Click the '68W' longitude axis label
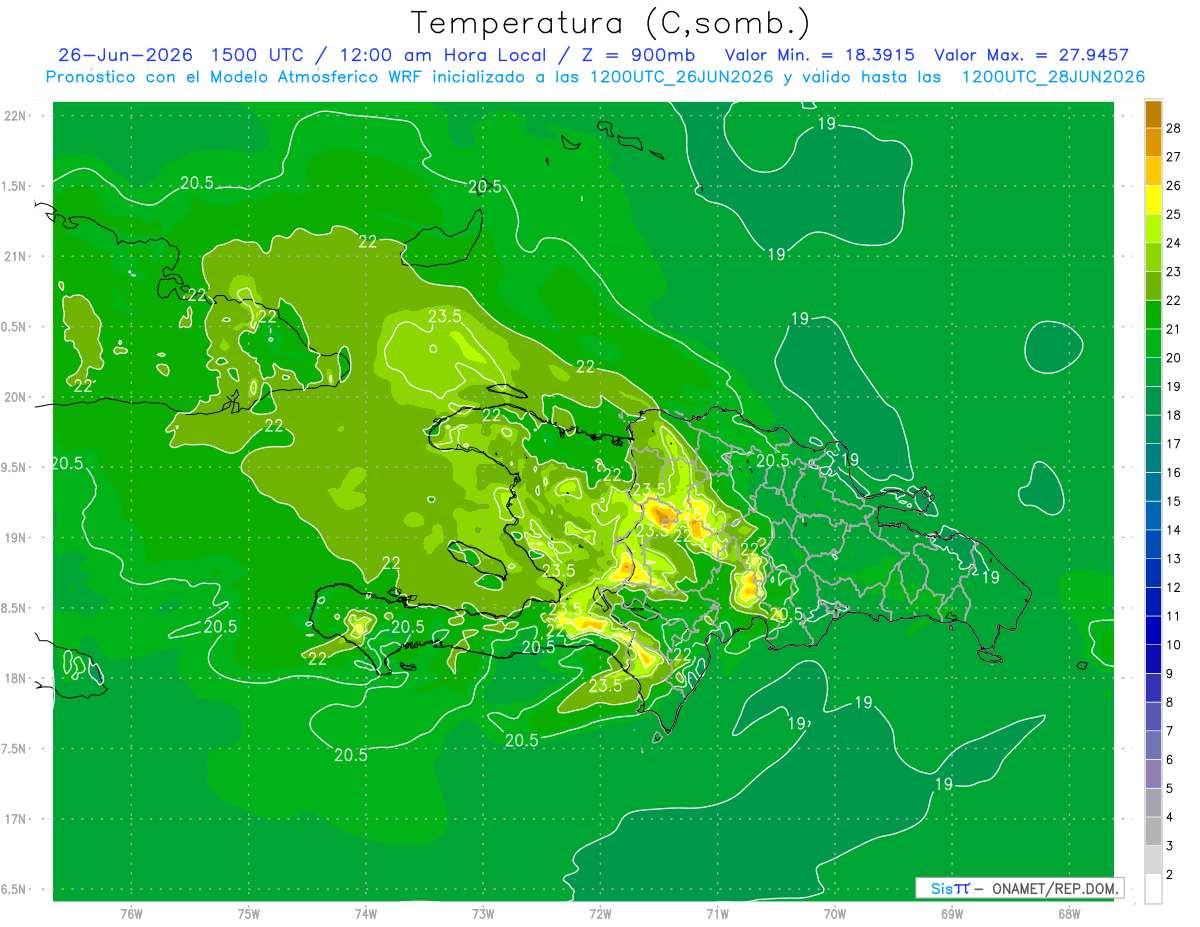Screen dimensions: 1200x927 [x=1069, y=914]
